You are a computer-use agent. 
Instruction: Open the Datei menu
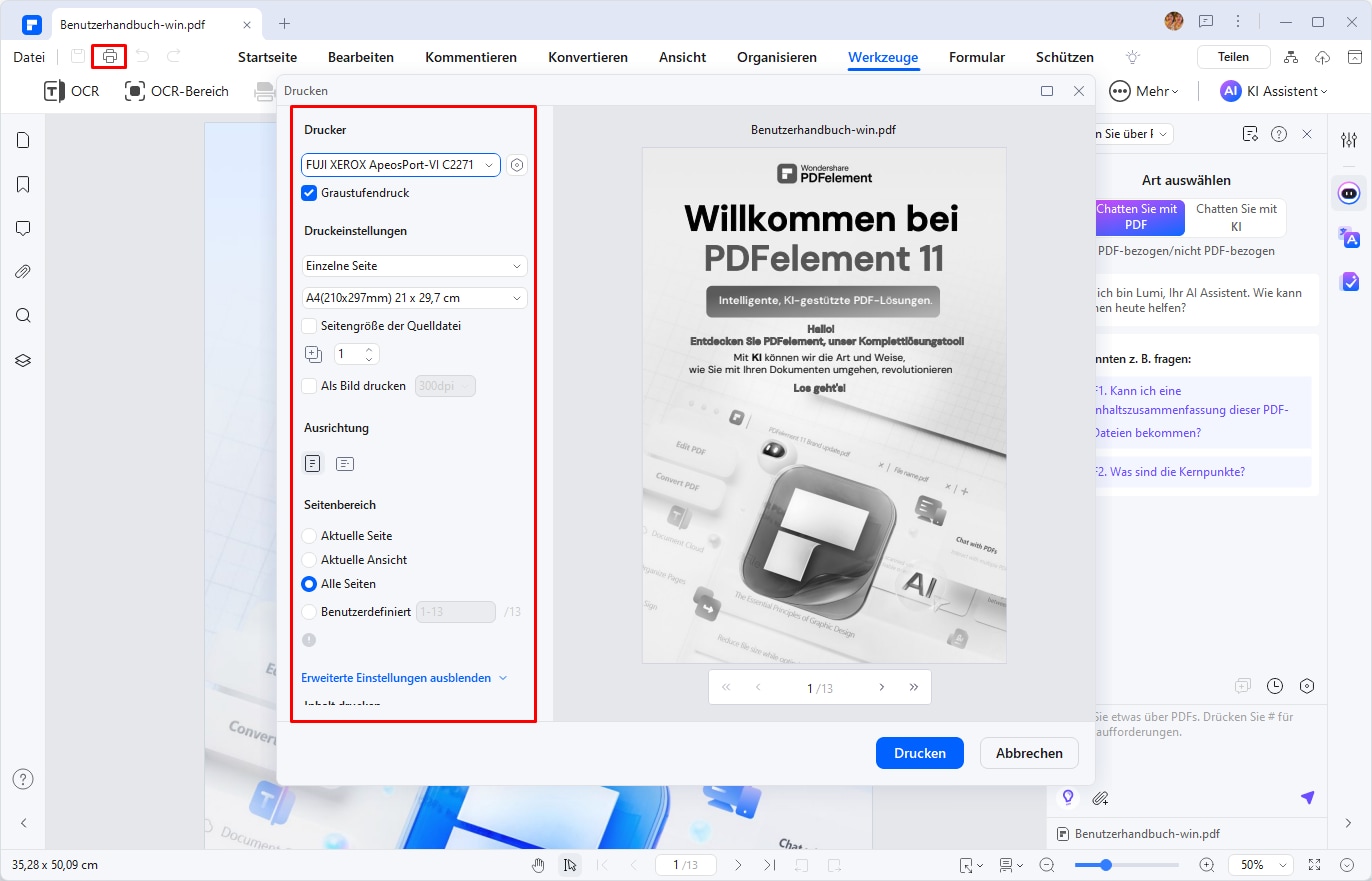point(29,57)
